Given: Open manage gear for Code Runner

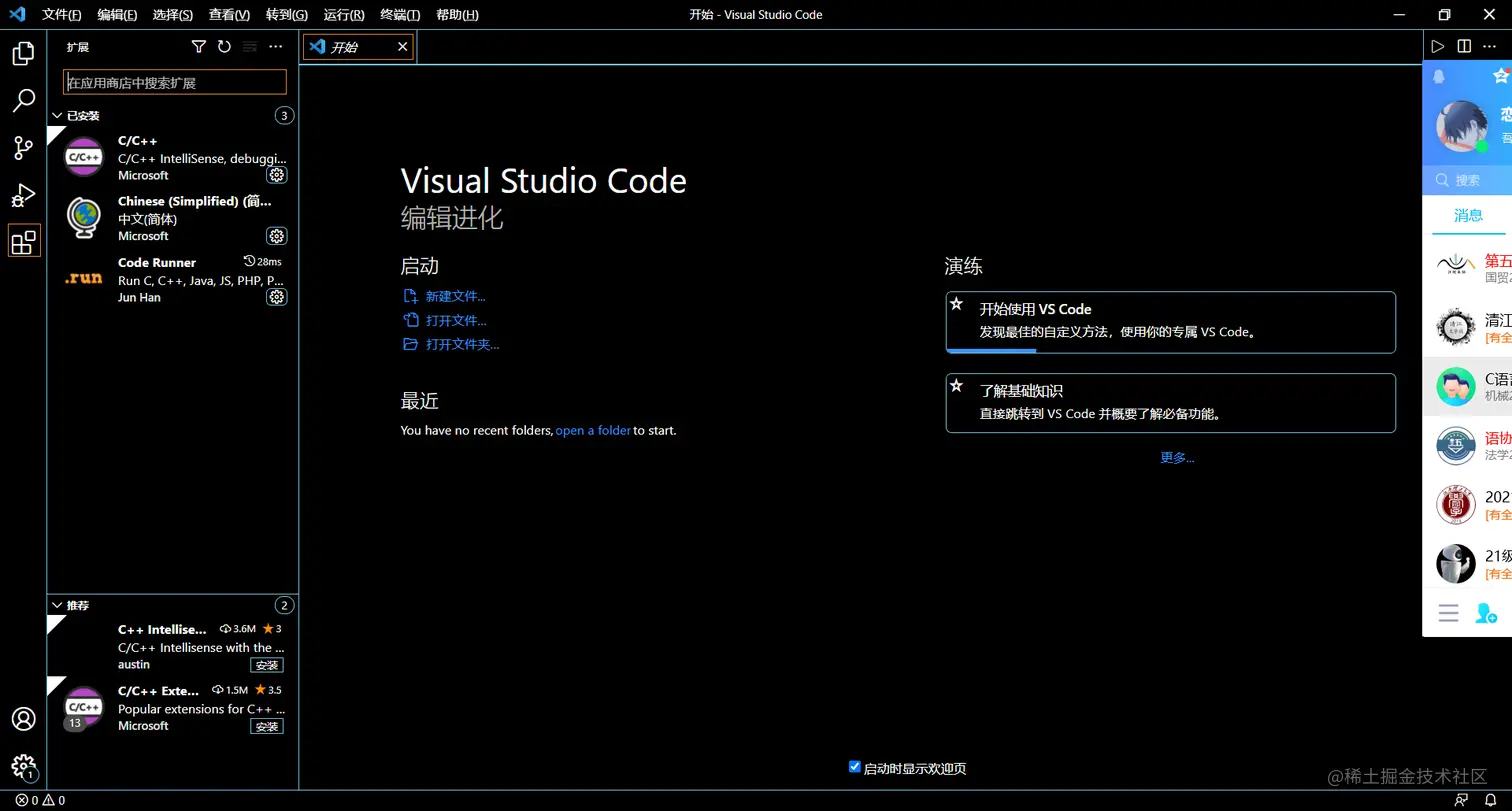Looking at the screenshot, I should click(x=277, y=297).
